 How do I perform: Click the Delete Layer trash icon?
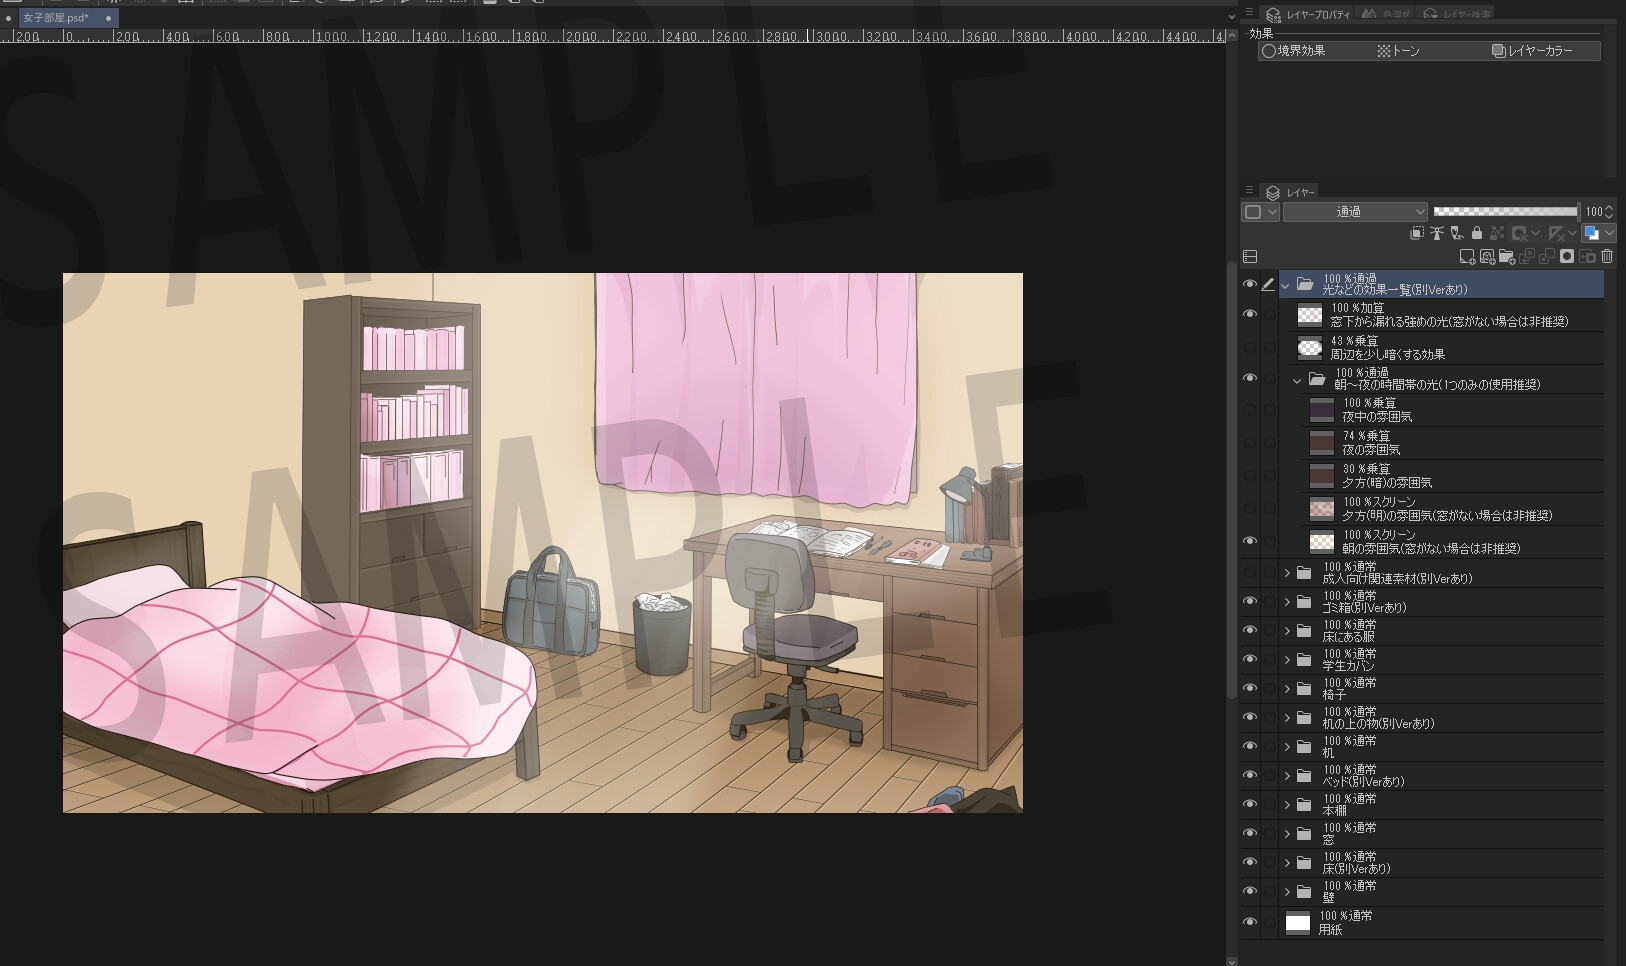1607,257
